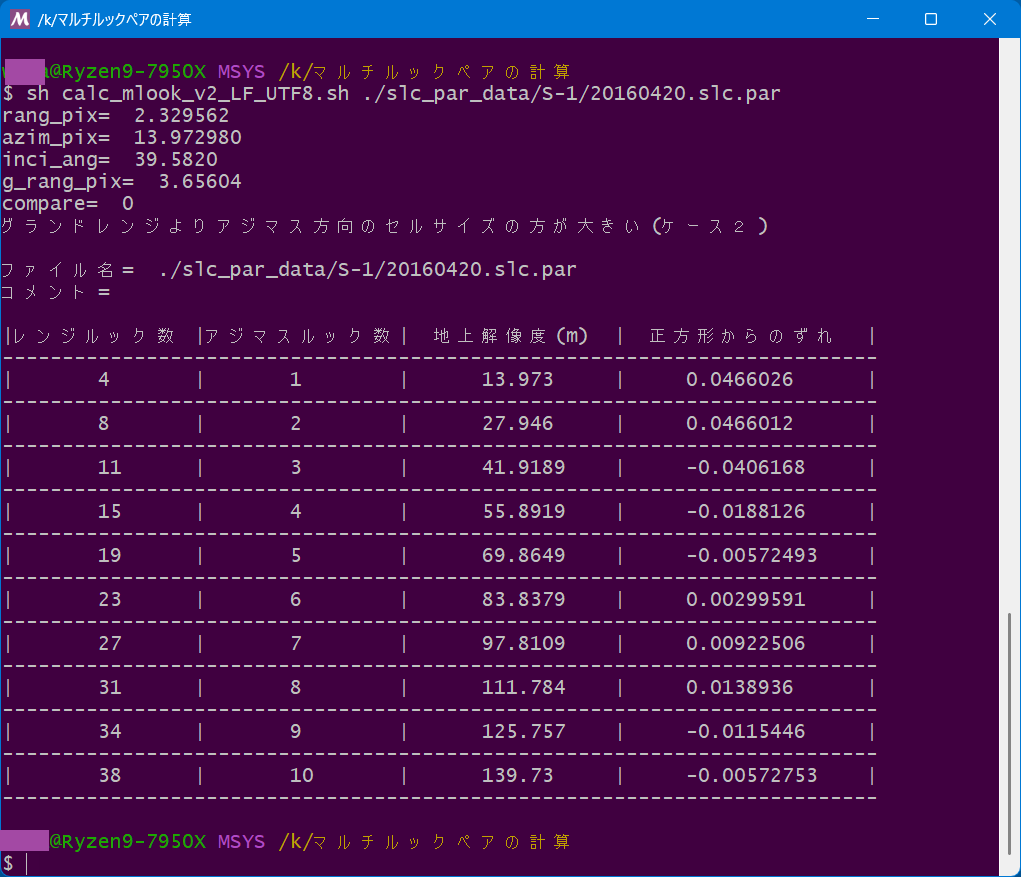Click the table cell showing 0.00299591

pos(746,600)
